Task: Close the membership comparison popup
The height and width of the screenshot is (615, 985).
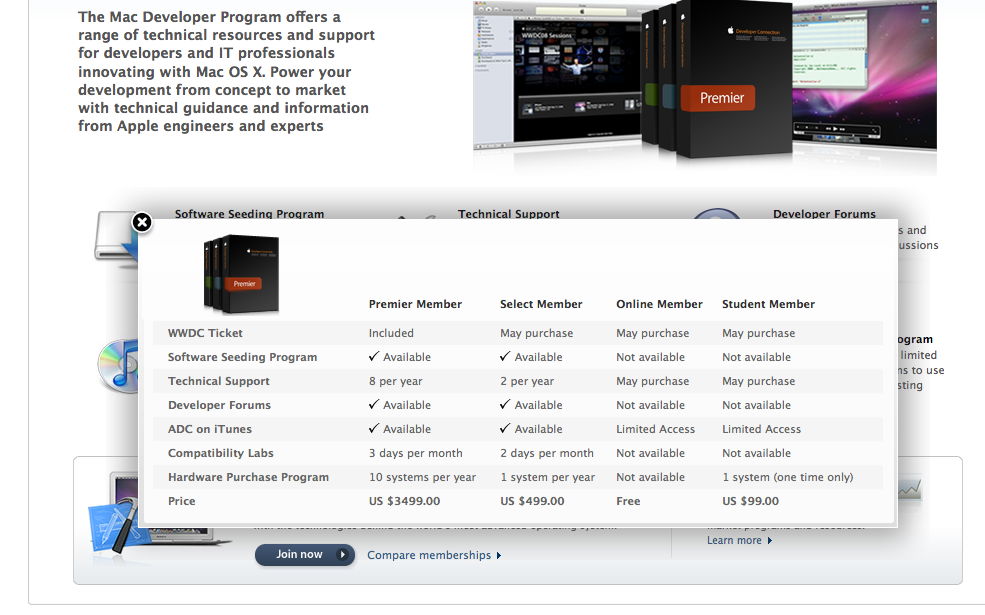Action: (142, 222)
